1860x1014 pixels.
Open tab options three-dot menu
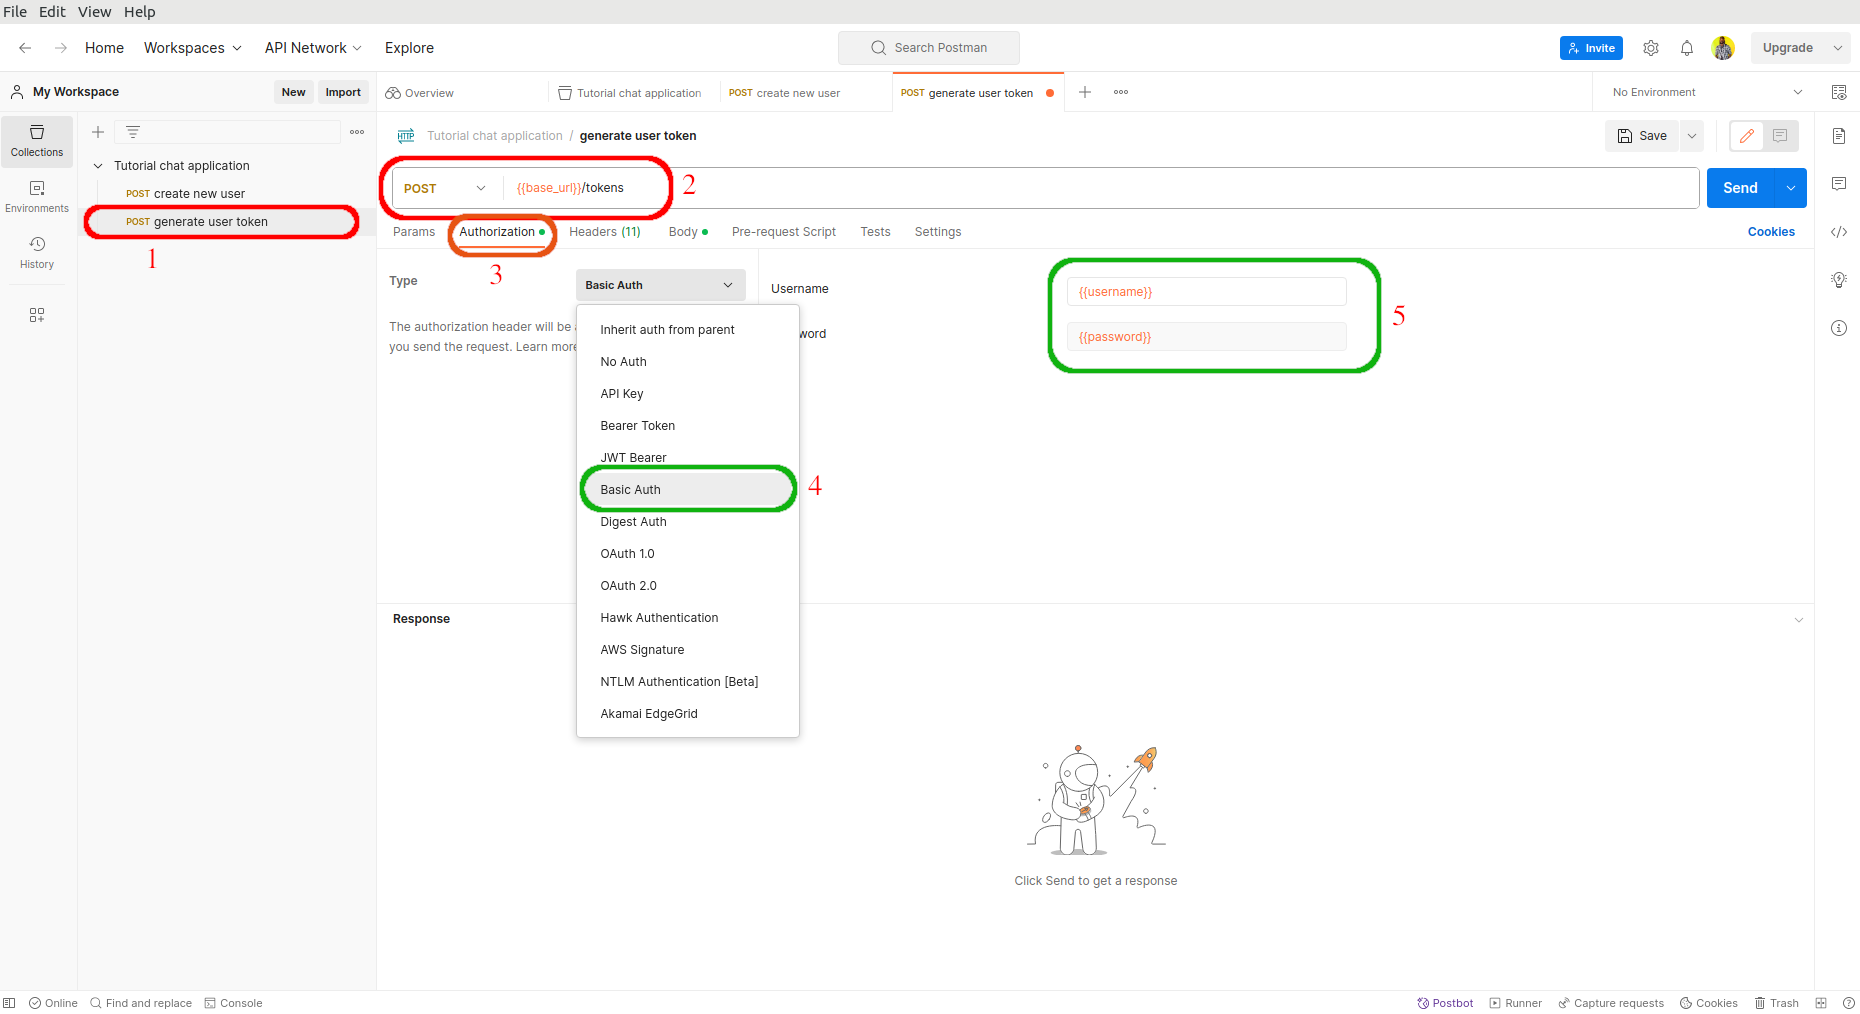pos(1121,92)
